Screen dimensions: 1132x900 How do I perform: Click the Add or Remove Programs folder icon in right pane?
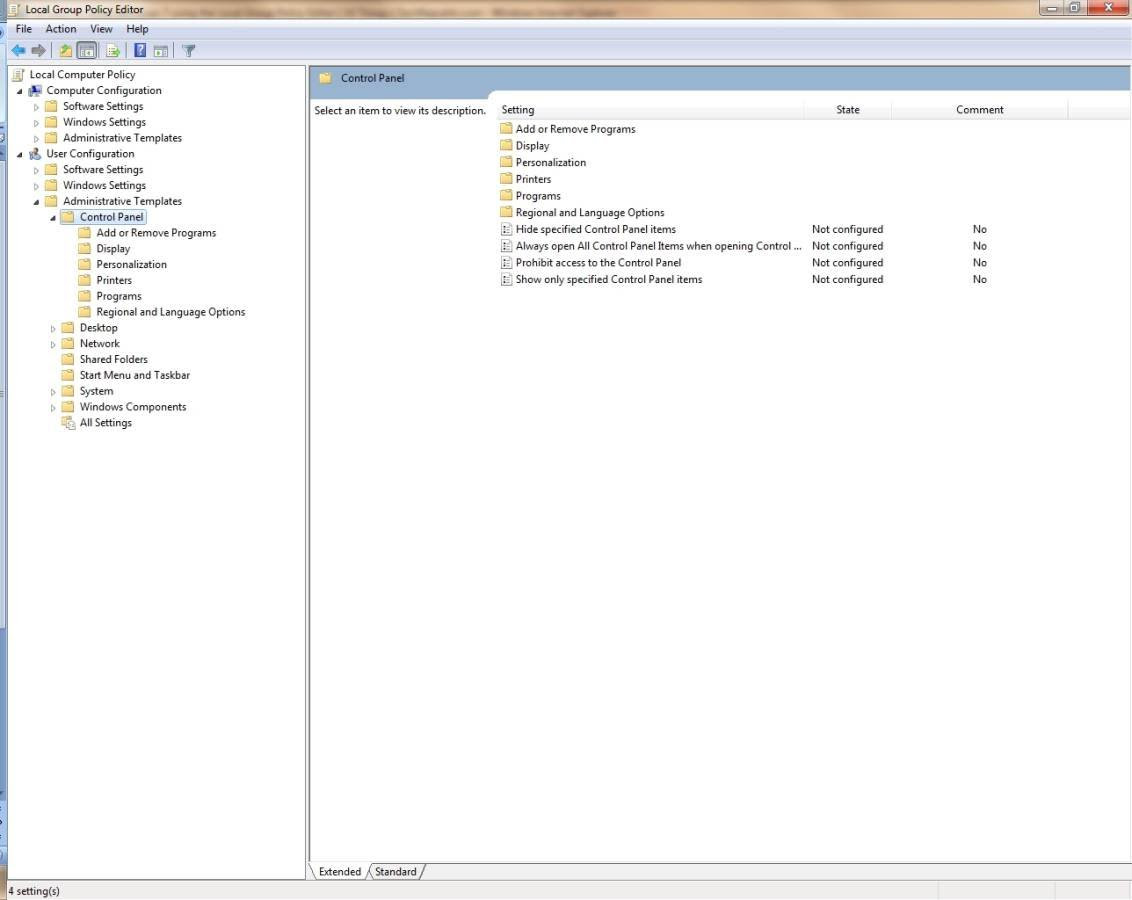click(506, 129)
